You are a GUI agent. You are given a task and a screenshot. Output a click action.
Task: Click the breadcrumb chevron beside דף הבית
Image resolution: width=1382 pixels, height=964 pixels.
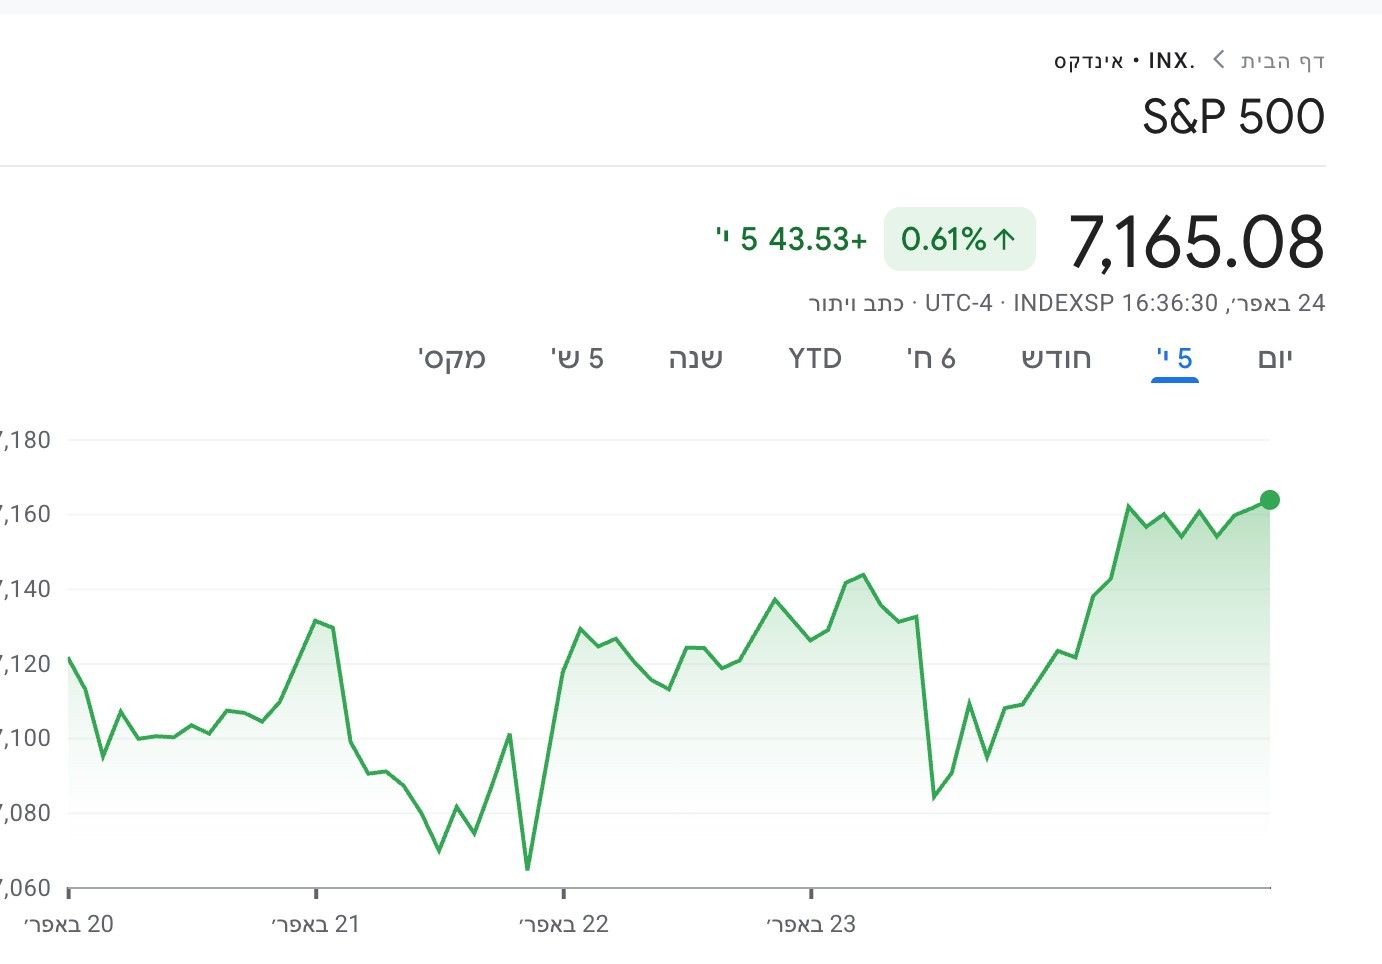pyautogui.click(x=1219, y=60)
